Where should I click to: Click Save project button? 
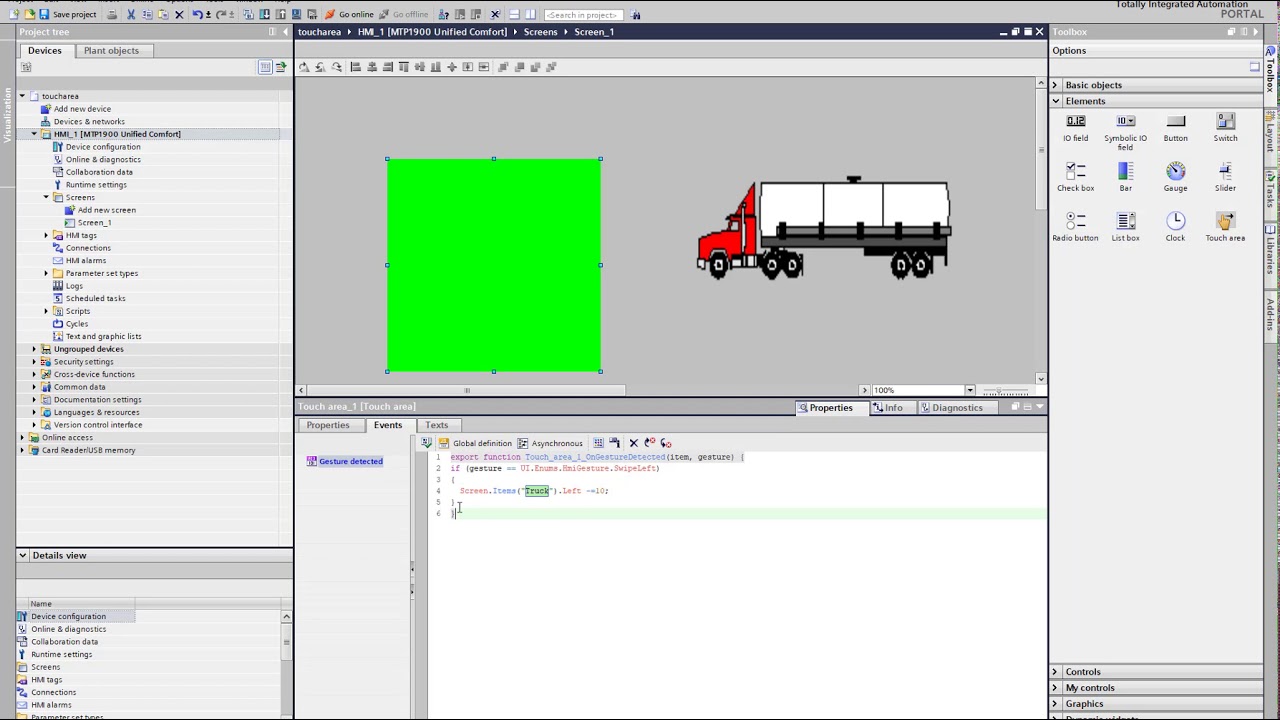click(68, 15)
